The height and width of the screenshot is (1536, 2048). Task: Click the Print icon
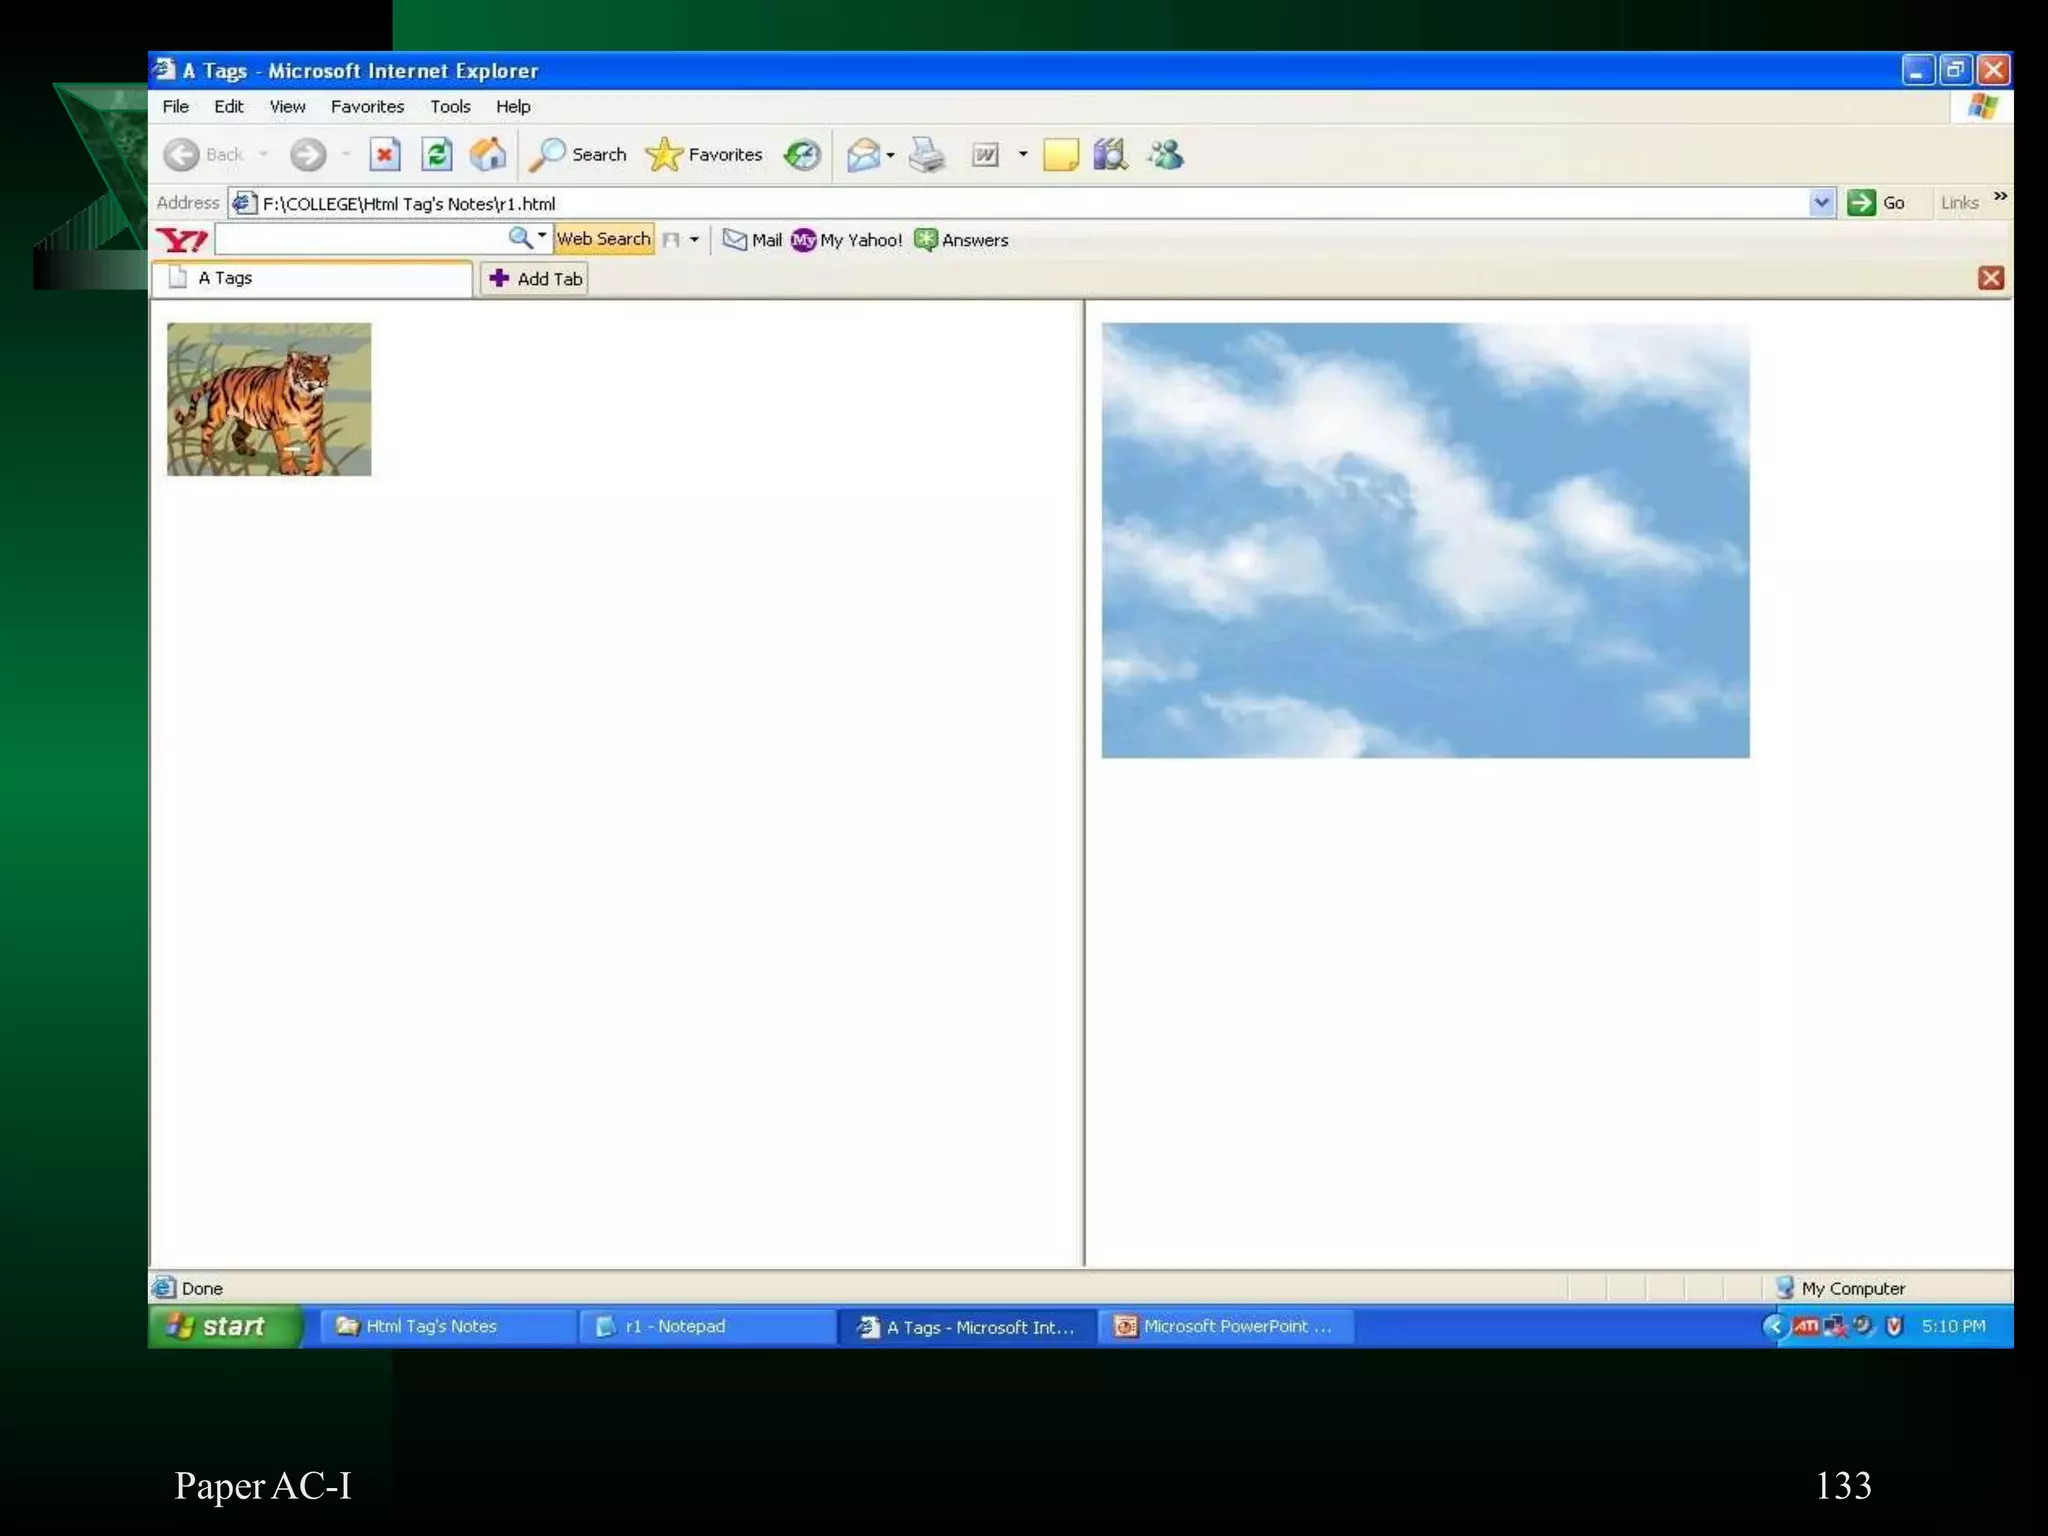(x=927, y=154)
